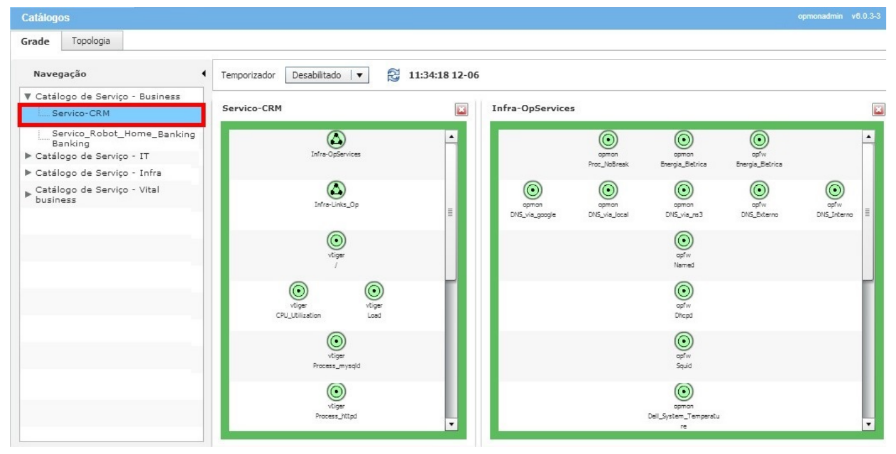Expand Catálogo de Serviço - IT
This screenshot has width=896, height=454.
pyautogui.click(x=28, y=156)
